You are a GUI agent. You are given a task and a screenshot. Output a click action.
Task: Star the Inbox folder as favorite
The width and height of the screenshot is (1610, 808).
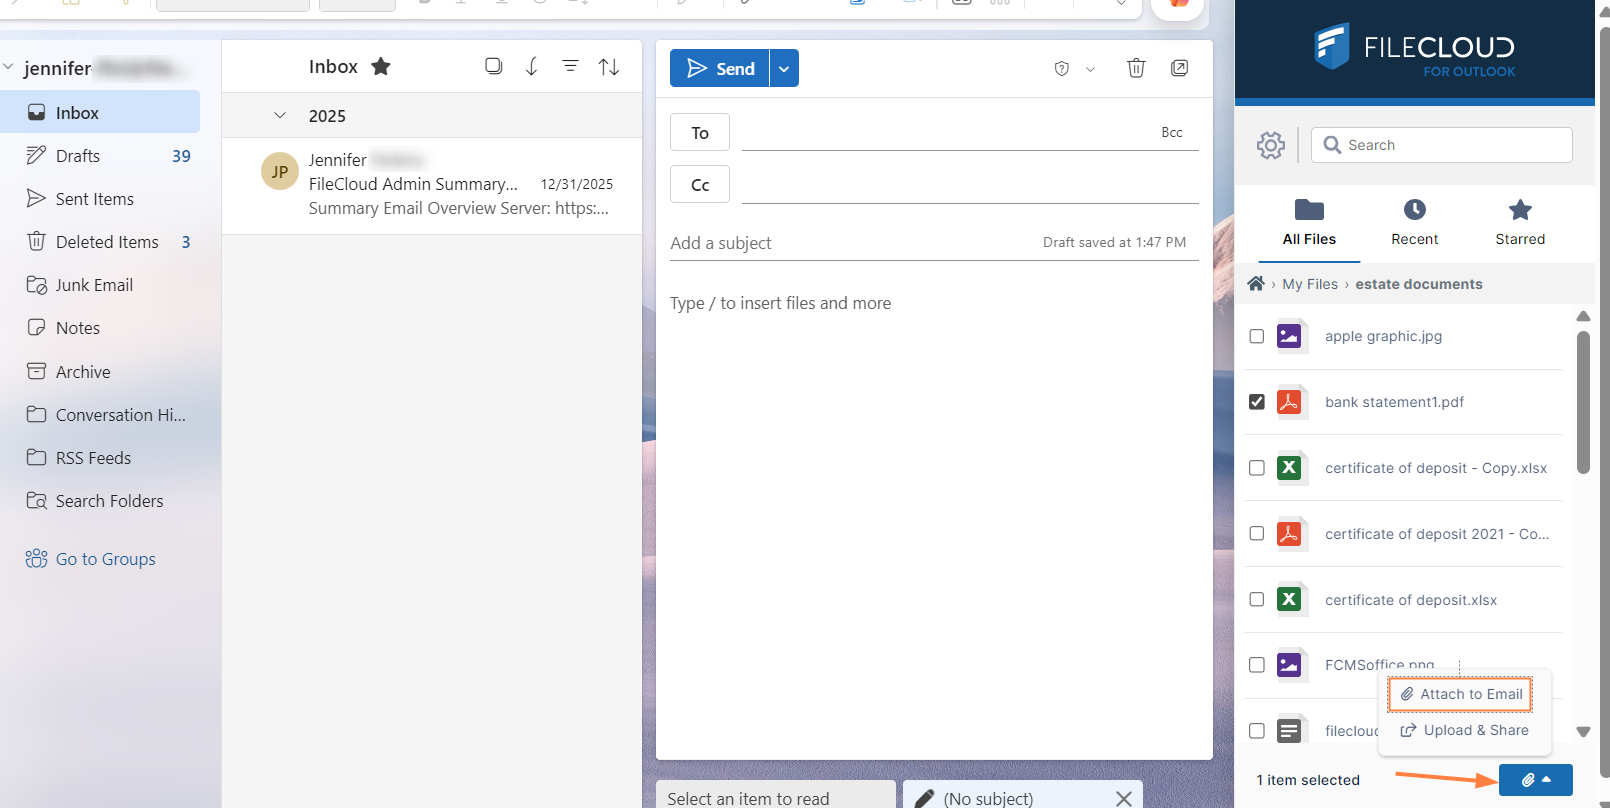381,67
